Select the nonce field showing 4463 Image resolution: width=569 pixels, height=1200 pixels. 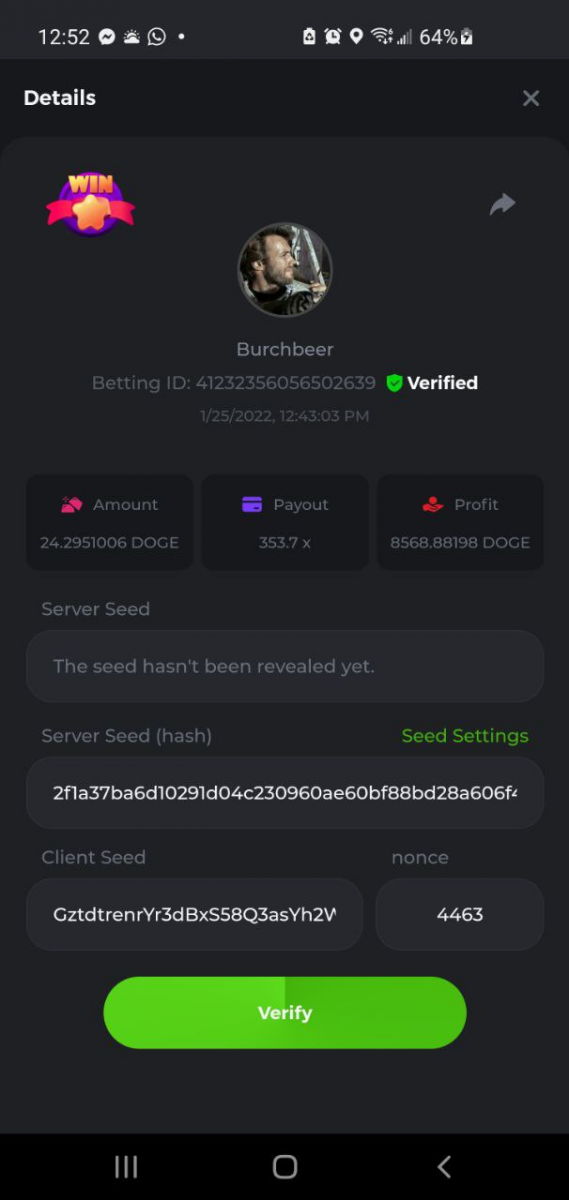[x=460, y=914]
